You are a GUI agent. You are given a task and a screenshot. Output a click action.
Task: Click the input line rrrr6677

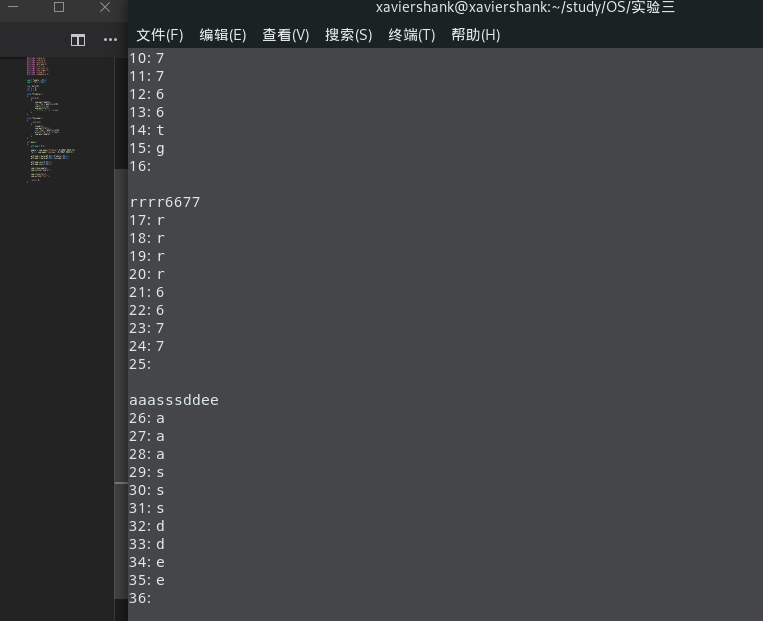[x=164, y=202]
